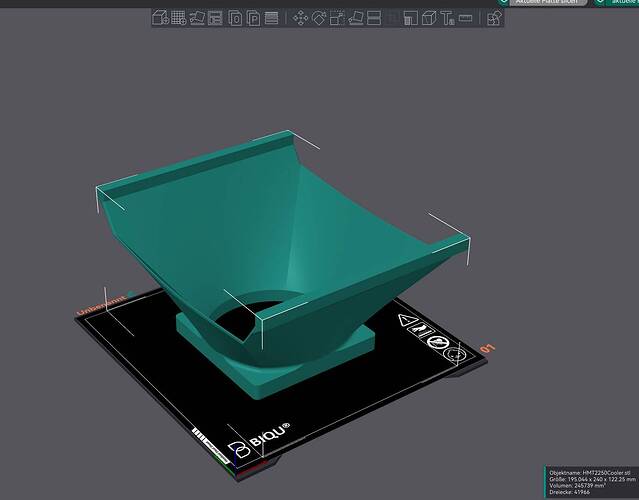Click the Aktuelle Platte slicen button
The image size is (639, 500).
(x=547, y=2)
